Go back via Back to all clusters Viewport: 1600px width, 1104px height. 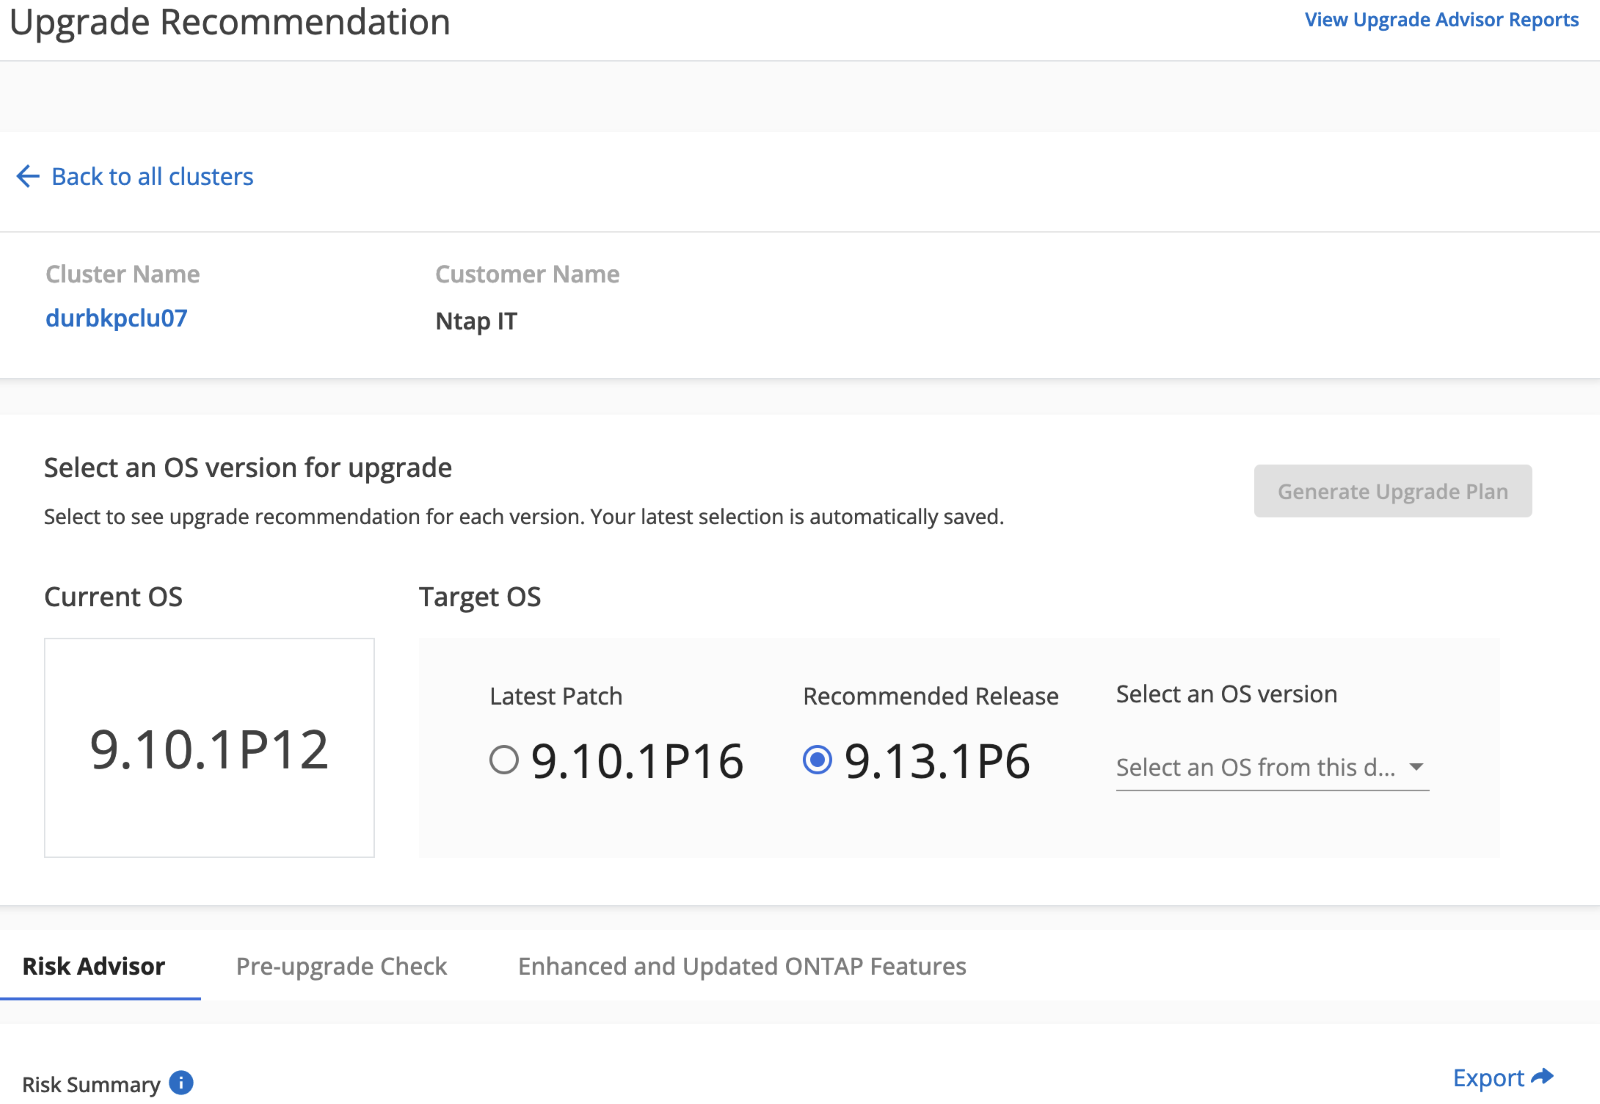pos(152,177)
